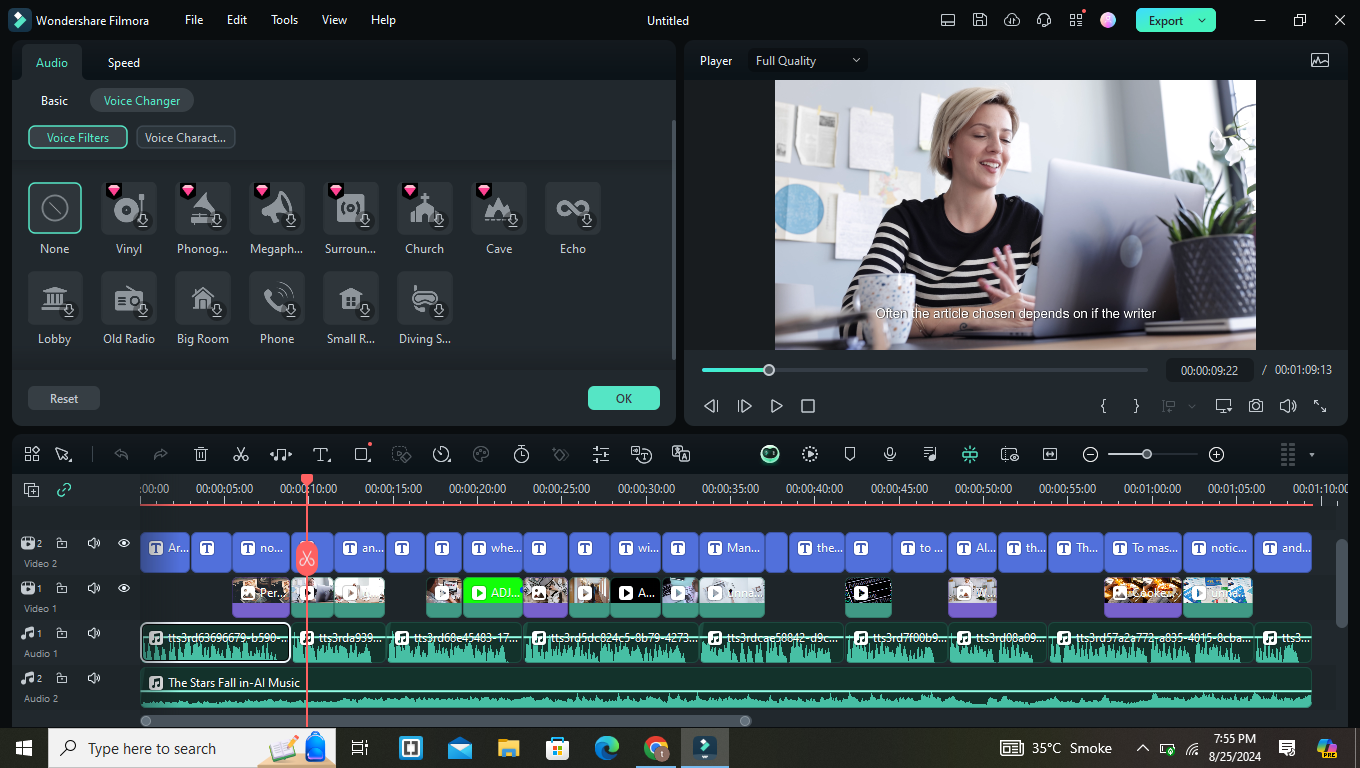Zoom in timeline with plus button
Image resolution: width=1360 pixels, height=768 pixels.
[x=1216, y=454]
